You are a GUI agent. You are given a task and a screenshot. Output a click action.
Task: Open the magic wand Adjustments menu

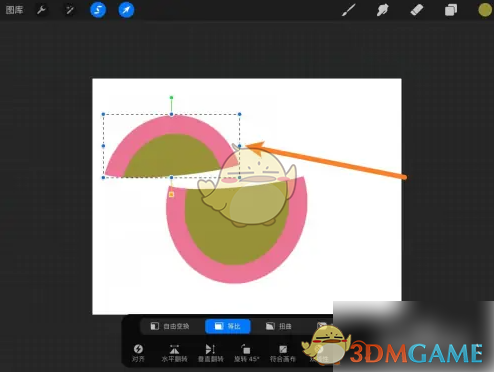70,10
